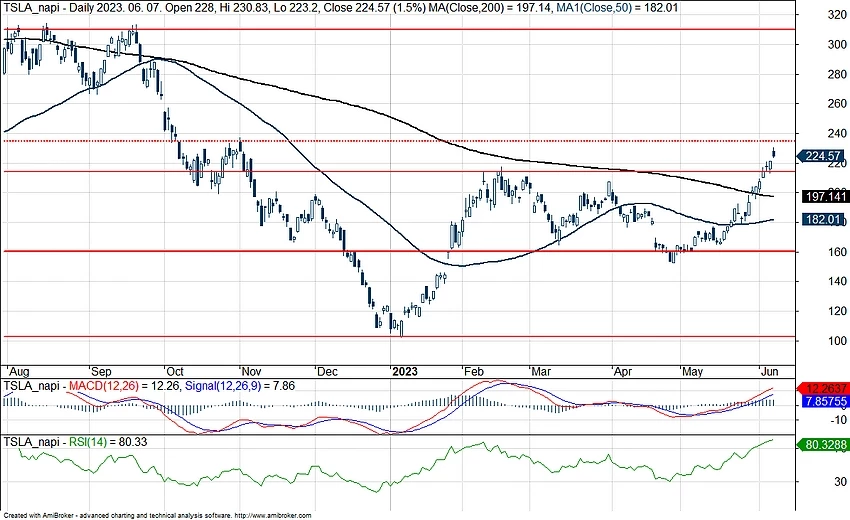Click the Apr label on date axis

coord(623,372)
